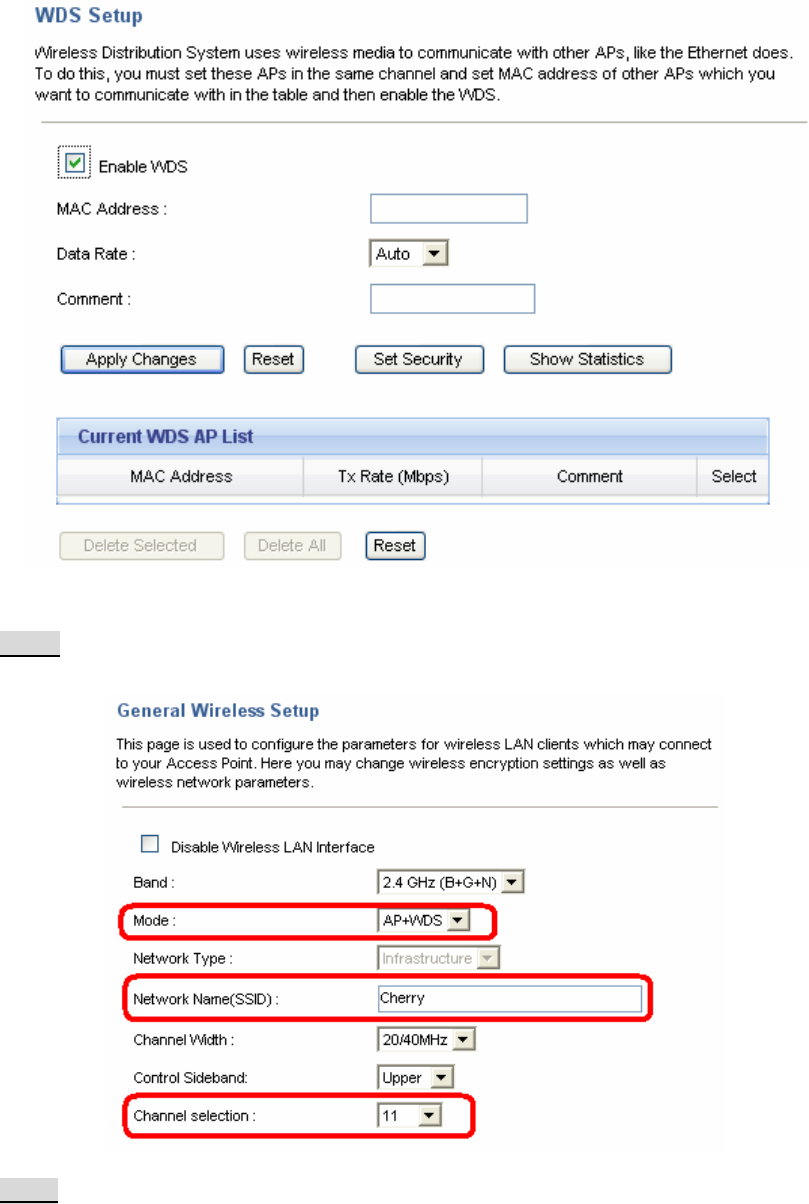The width and height of the screenshot is (809, 1204).
Task: Click the Delete All button
Action: (292, 546)
